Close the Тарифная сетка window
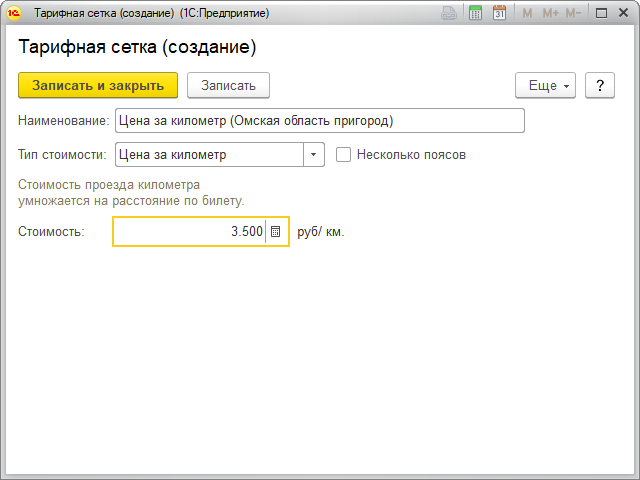640x480 pixels. click(623, 13)
